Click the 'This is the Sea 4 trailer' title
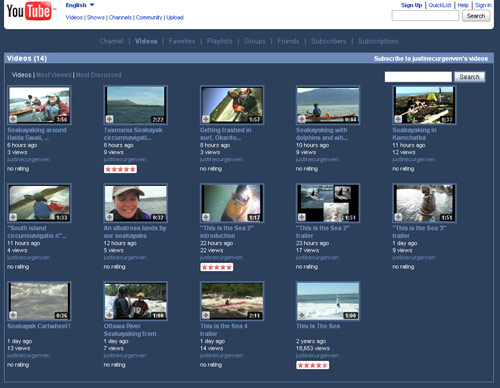500x388 pixels. [x=224, y=330]
